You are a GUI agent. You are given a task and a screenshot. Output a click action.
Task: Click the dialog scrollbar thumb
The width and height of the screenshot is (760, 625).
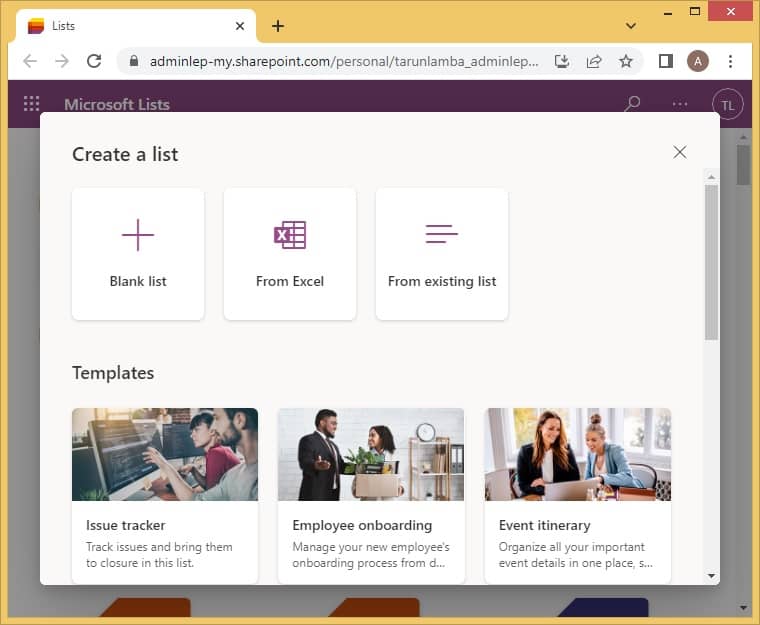[711, 262]
